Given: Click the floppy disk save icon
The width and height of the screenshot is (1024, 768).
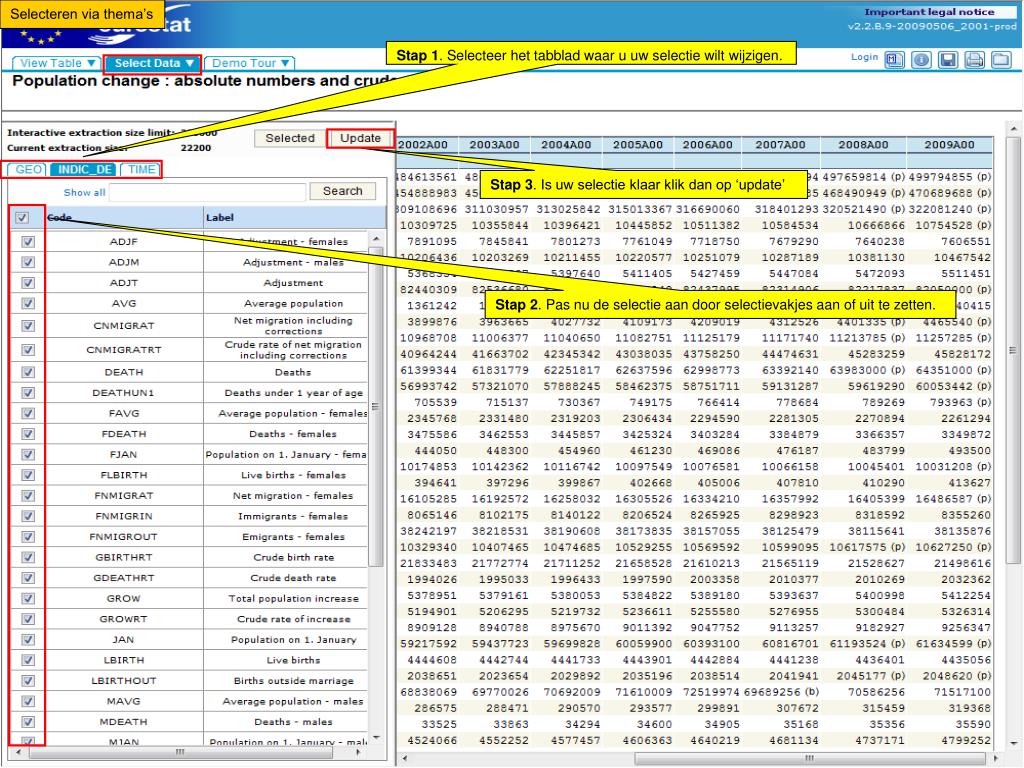Looking at the screenshot, I should (x=947, y=61).
